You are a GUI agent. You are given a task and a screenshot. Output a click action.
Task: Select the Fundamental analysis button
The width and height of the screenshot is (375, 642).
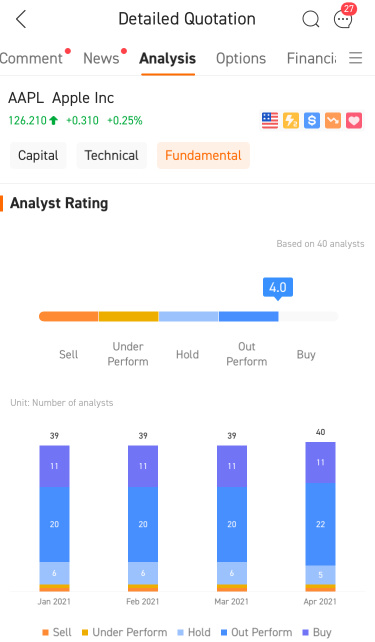tap(203, 156)
